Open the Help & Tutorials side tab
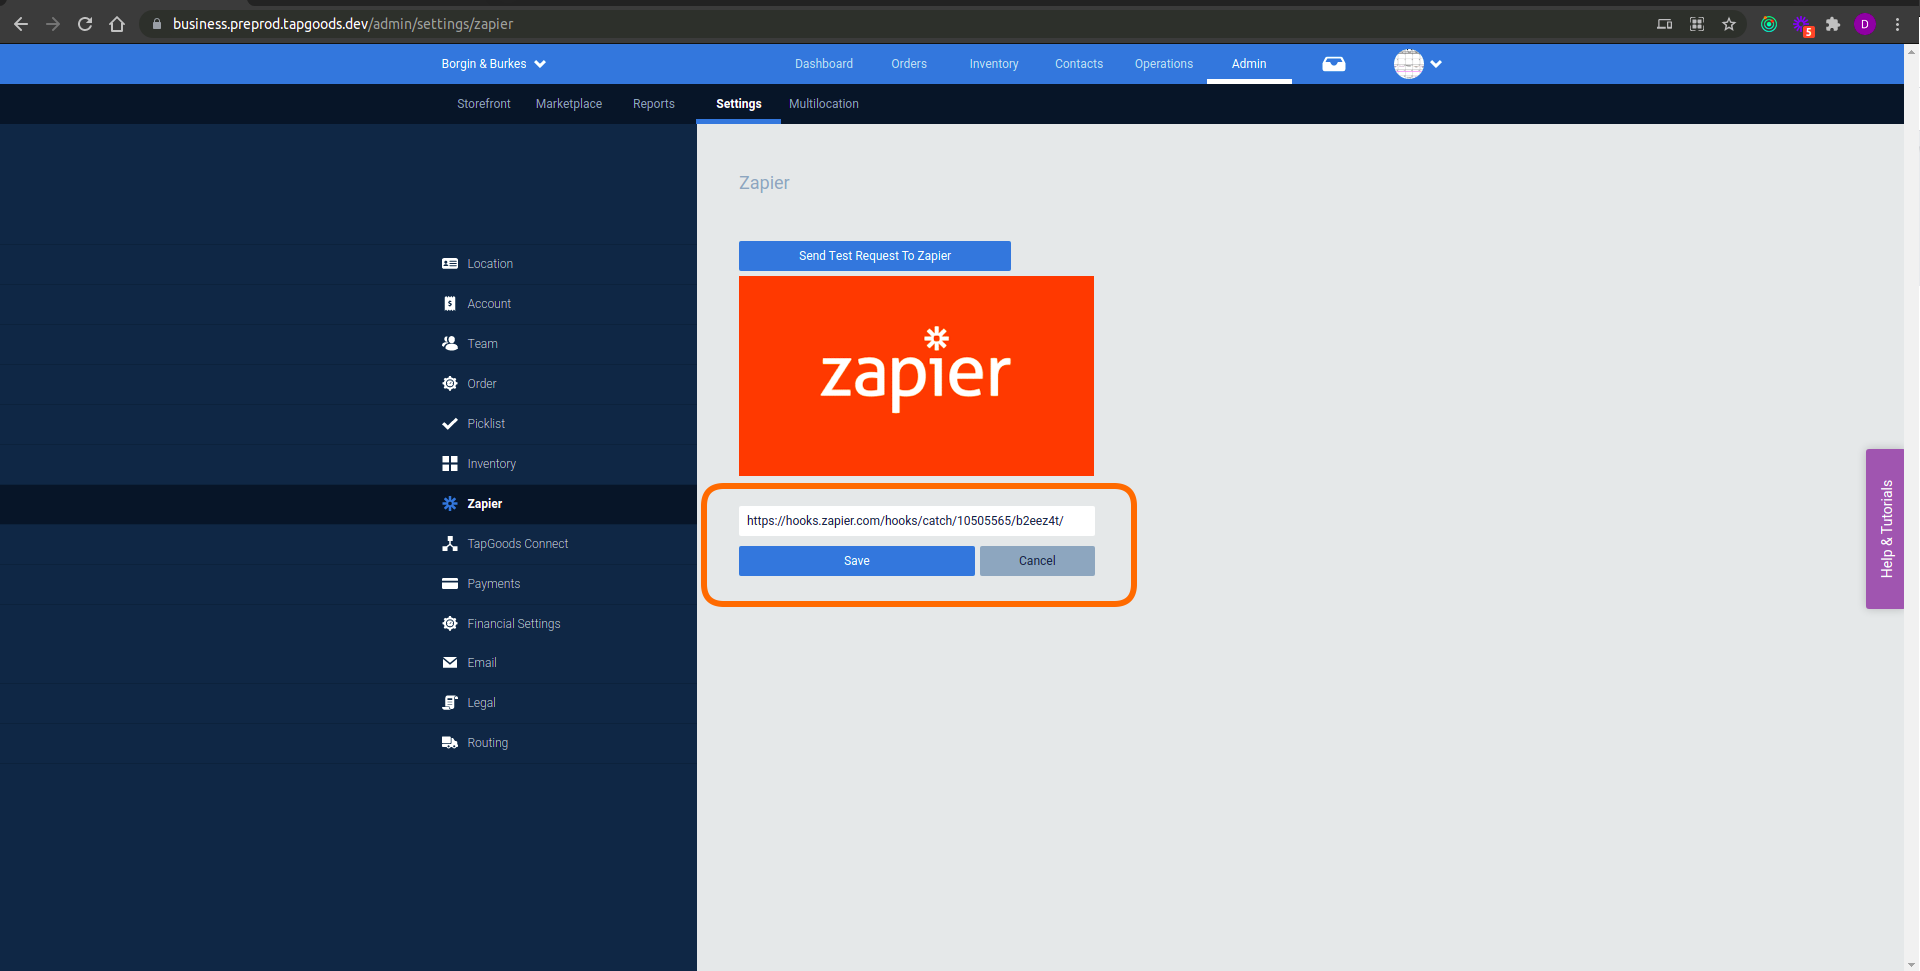 pos(1885,529)
